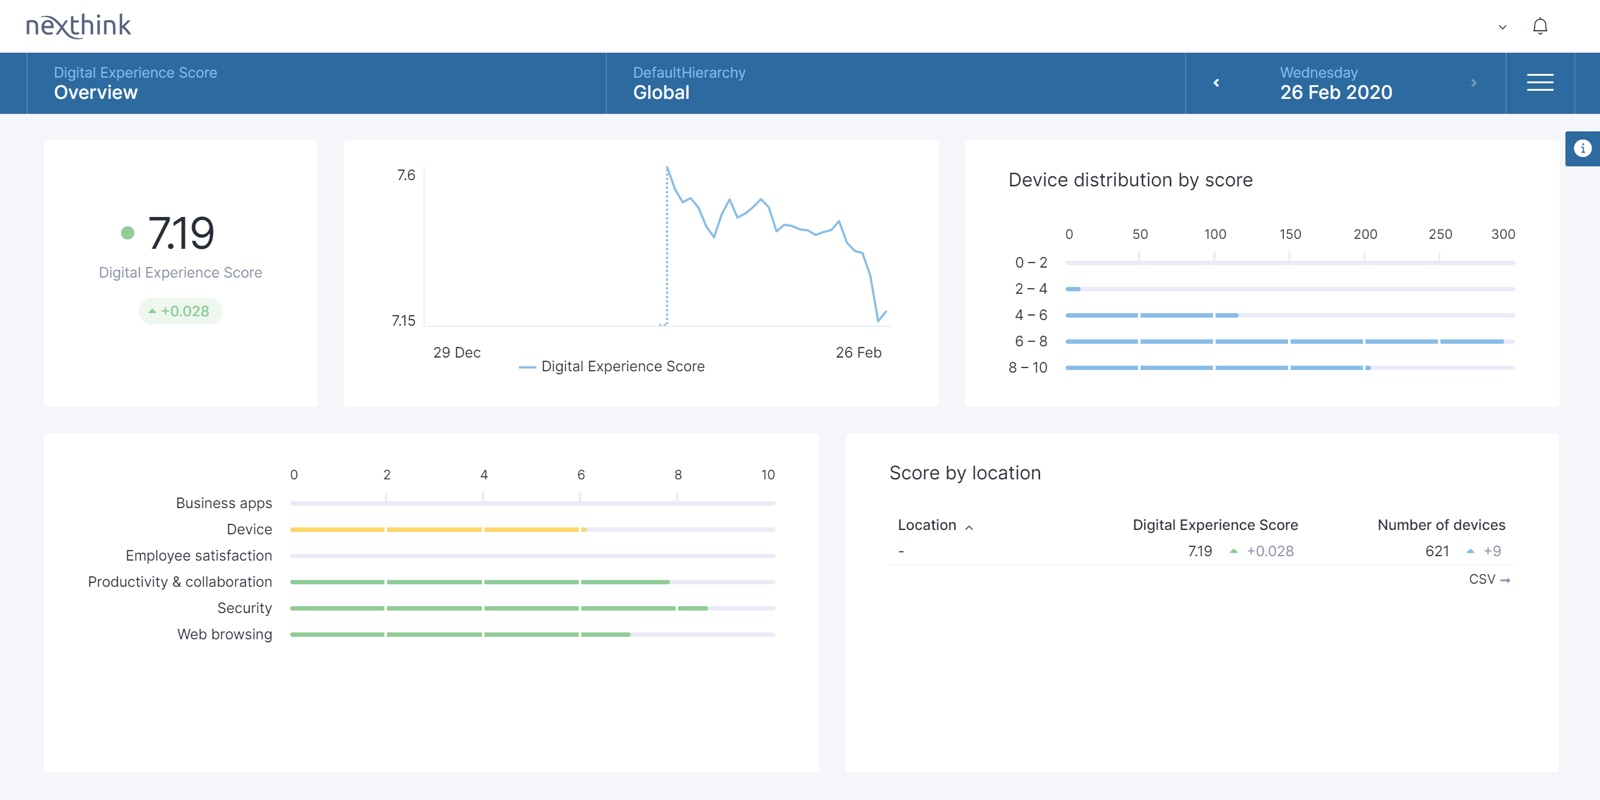Sort table by Location column

(x=935, y=525)
